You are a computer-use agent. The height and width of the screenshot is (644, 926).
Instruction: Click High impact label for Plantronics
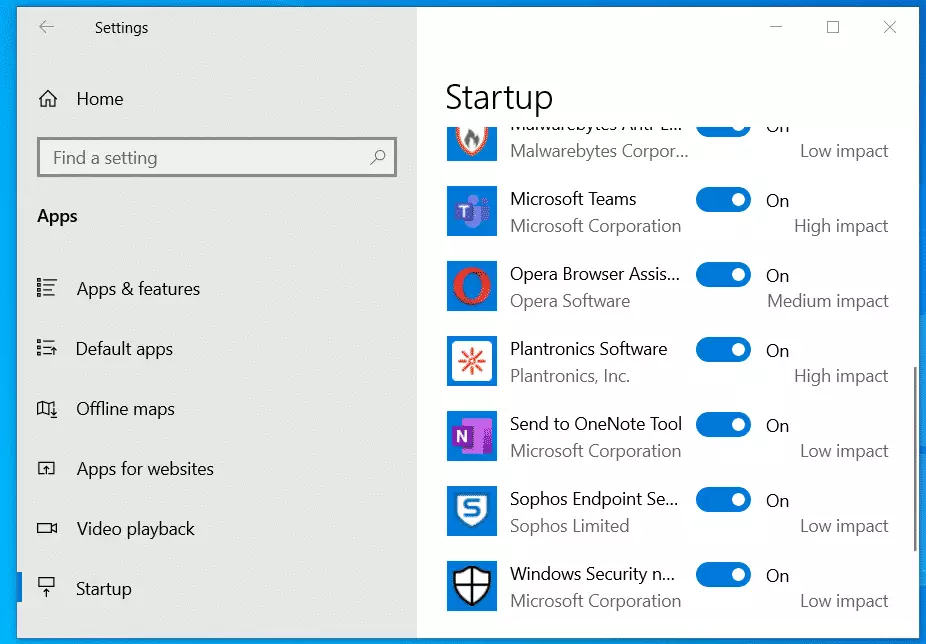[x=841, y=376]
